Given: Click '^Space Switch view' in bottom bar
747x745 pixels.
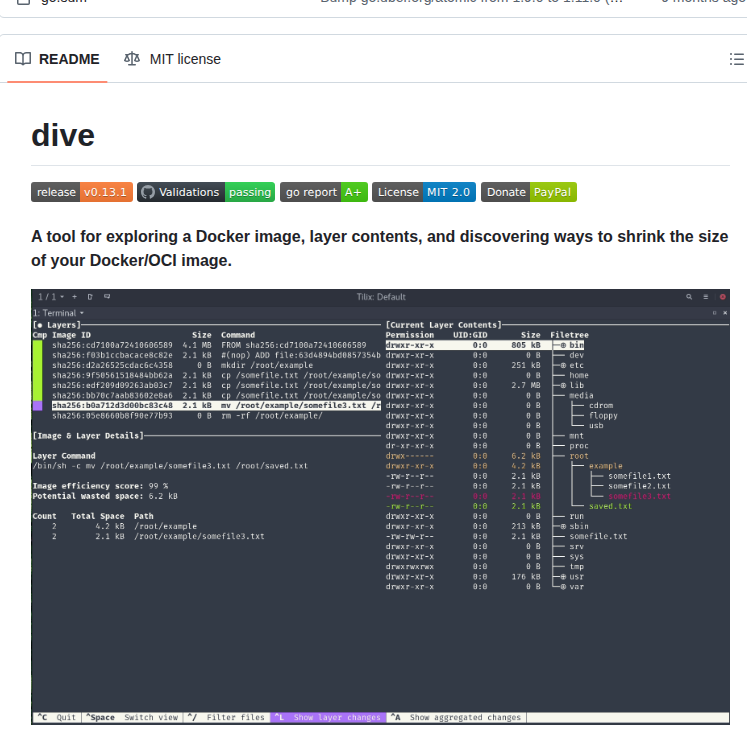Looking at the screenshot, I should [x=132, y=717].
